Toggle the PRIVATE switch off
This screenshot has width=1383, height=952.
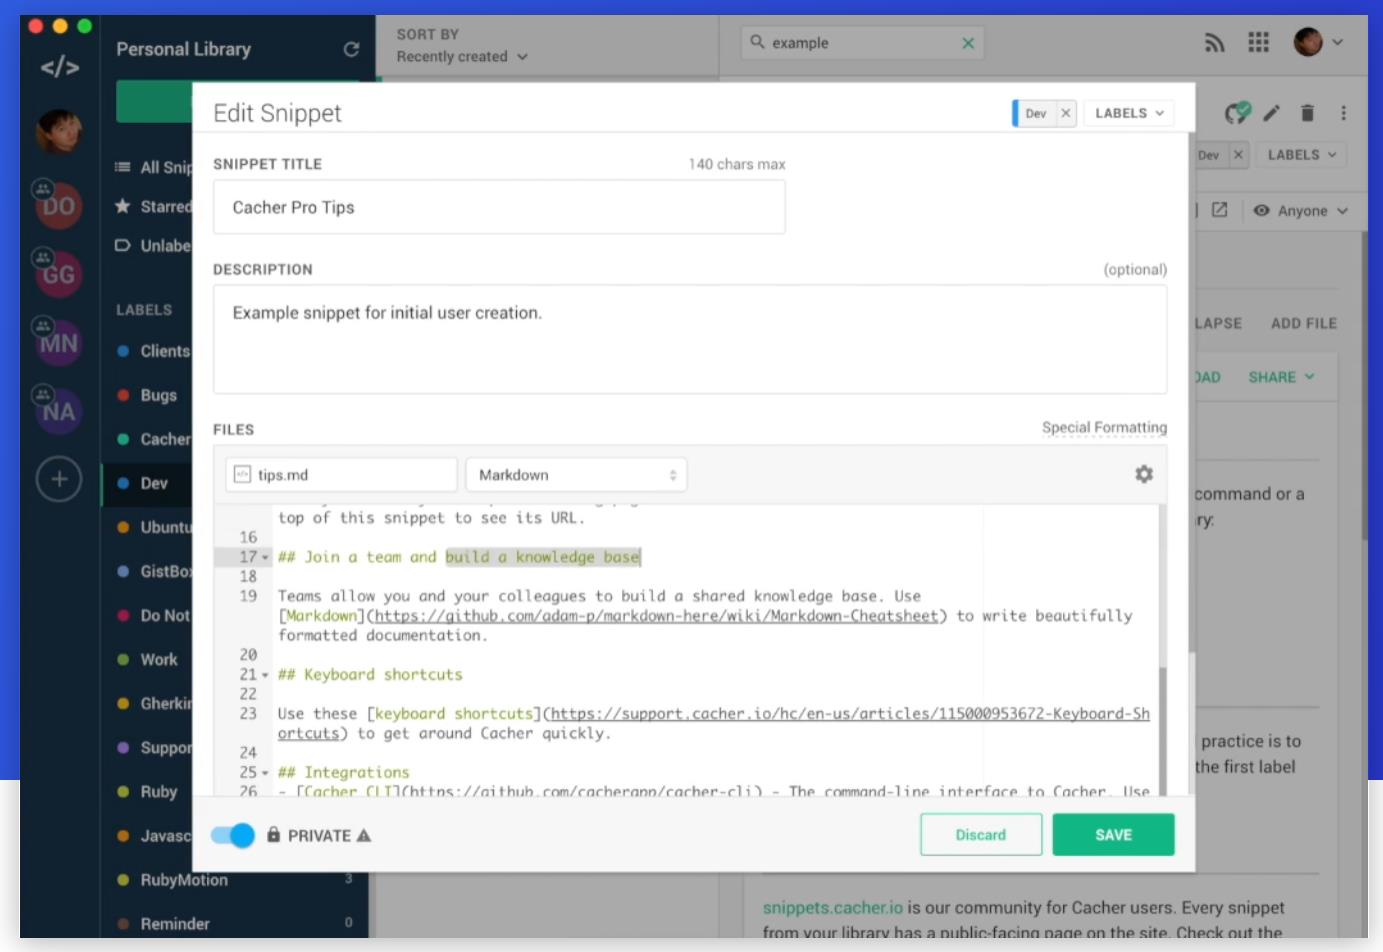point(233,835)
